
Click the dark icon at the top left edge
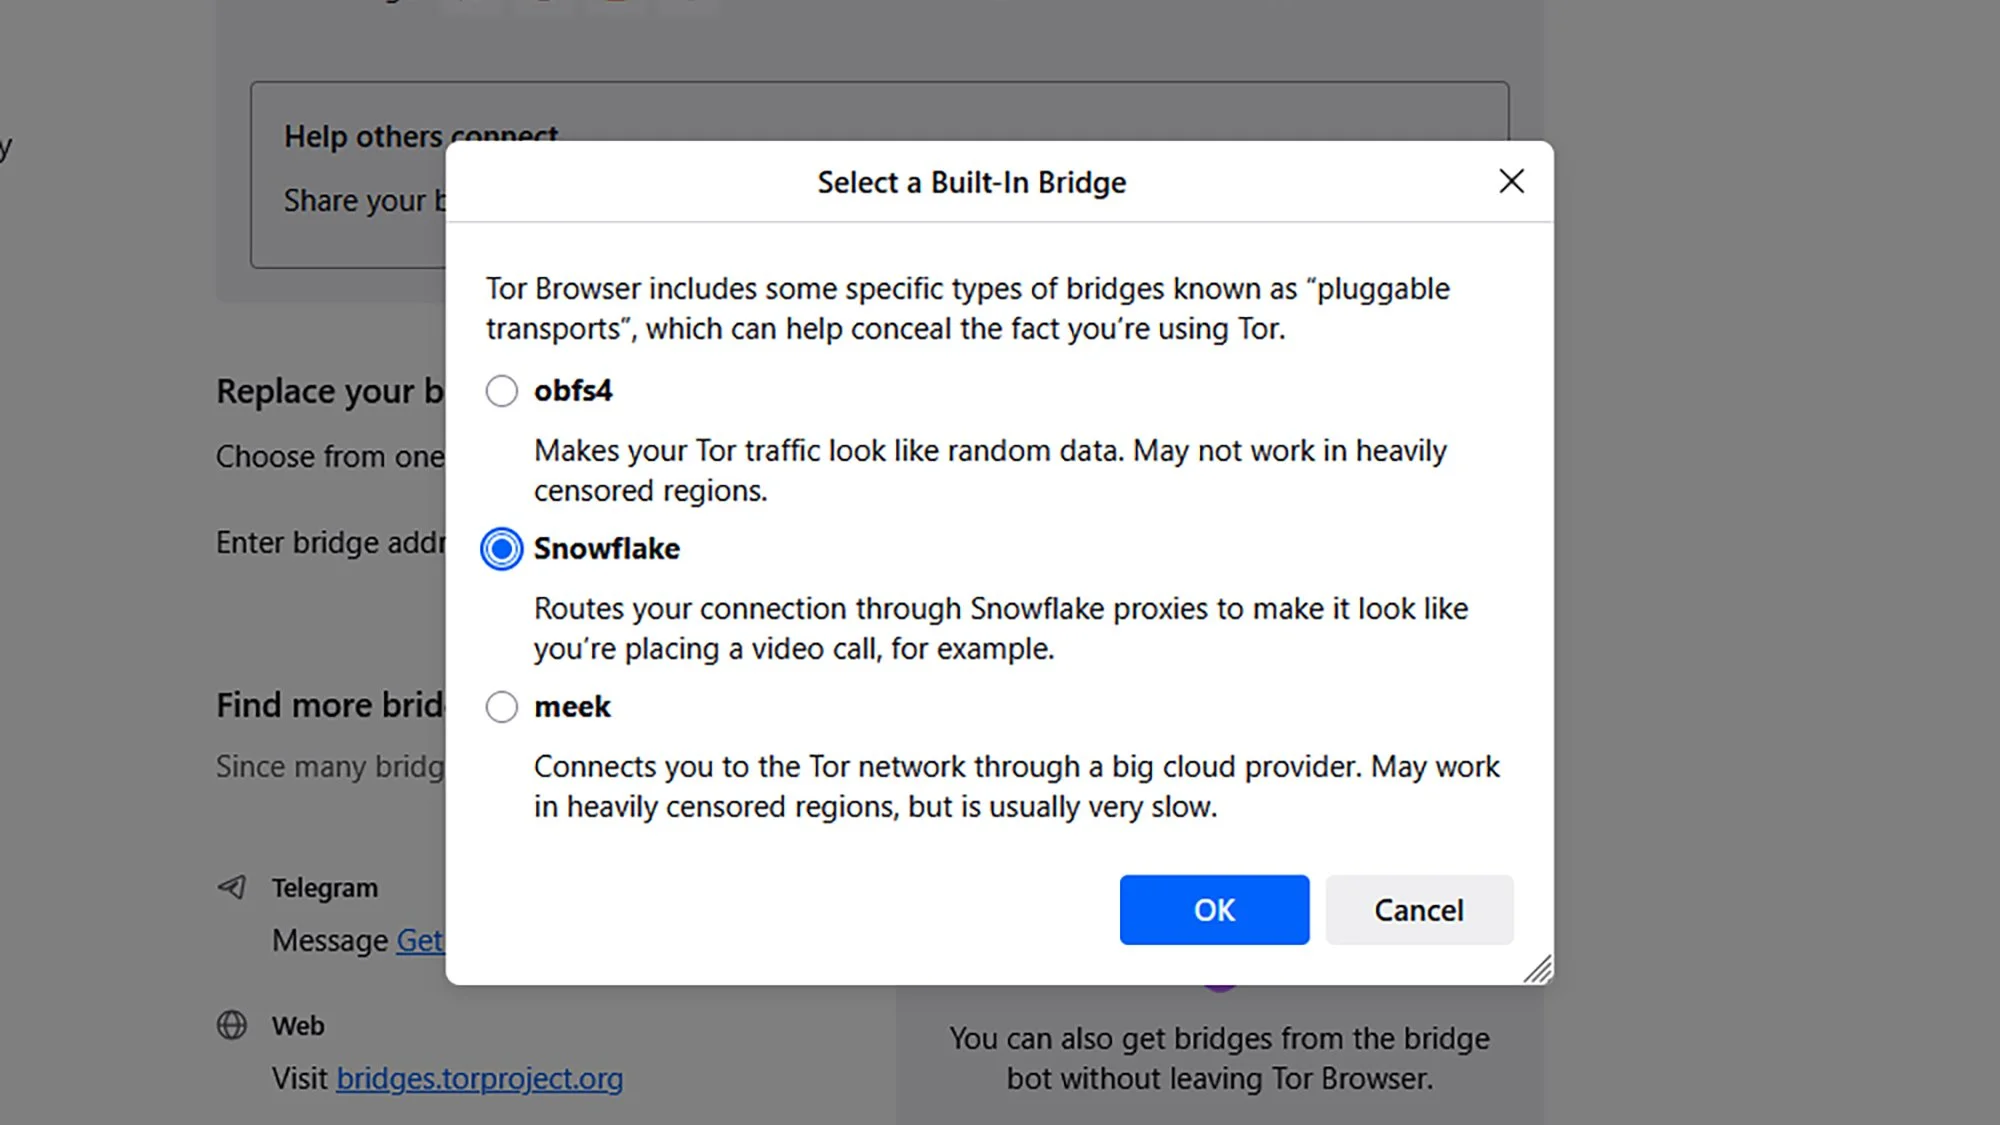coord(5,145)
